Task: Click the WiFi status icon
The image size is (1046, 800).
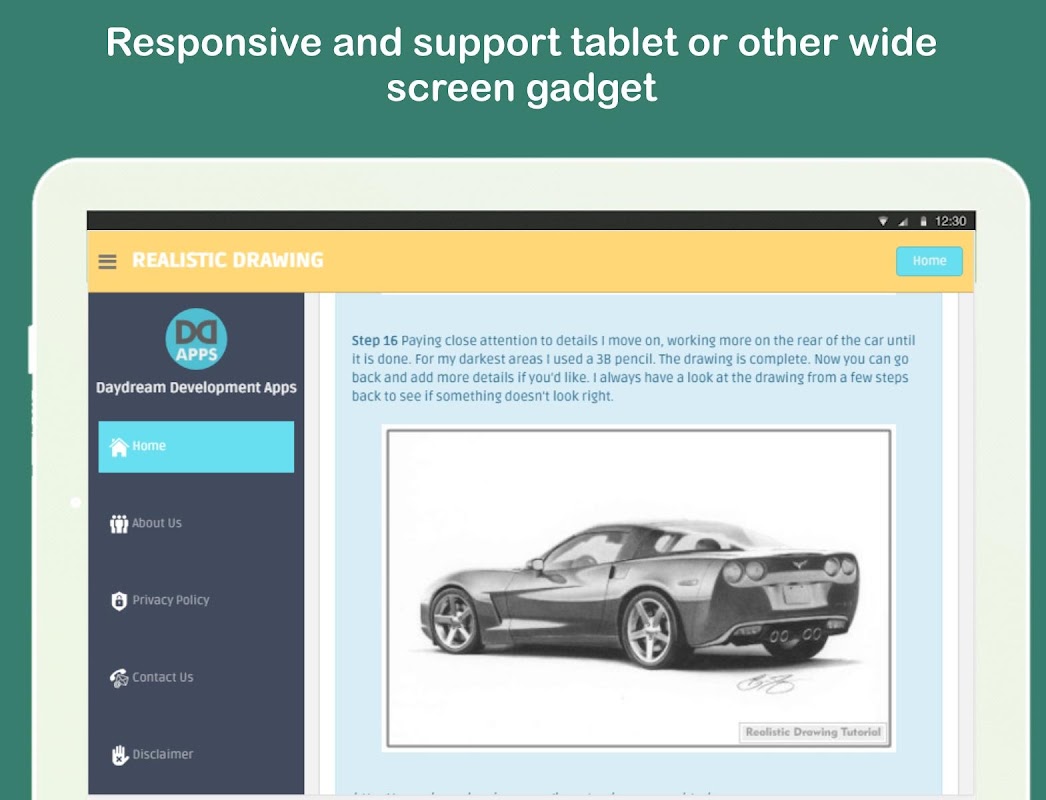Action: pos(883,221)
